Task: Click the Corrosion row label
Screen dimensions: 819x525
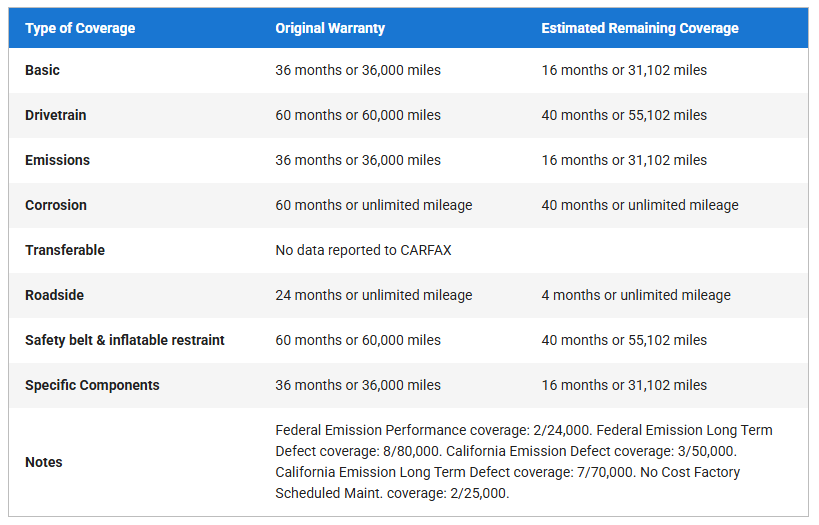Action: [56, 205]
